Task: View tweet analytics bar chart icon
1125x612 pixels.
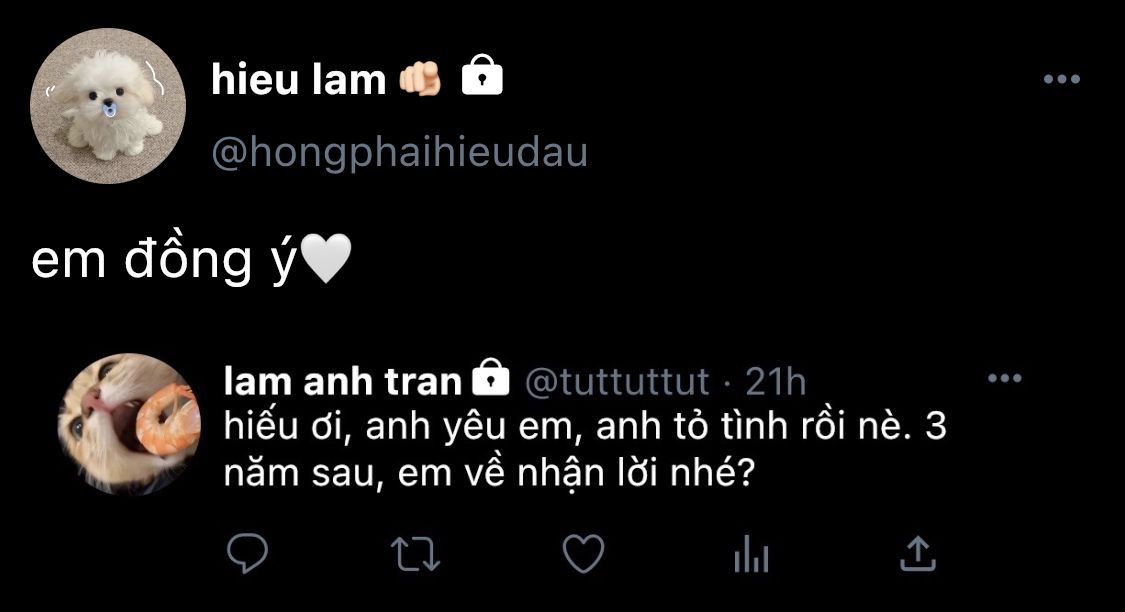Action: (x=751, y=554)
